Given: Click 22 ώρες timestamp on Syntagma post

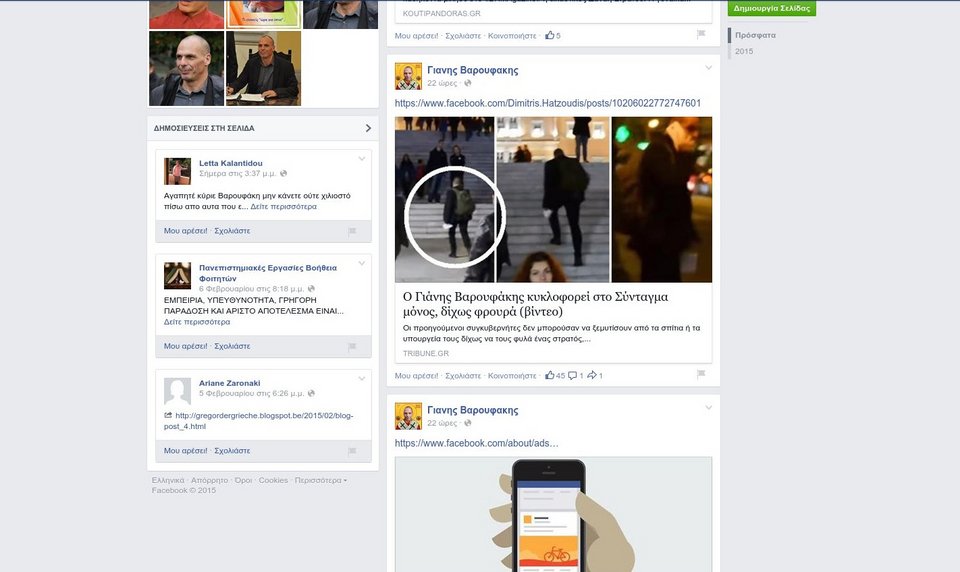Looking at the screenshot, I should [442, 83].
